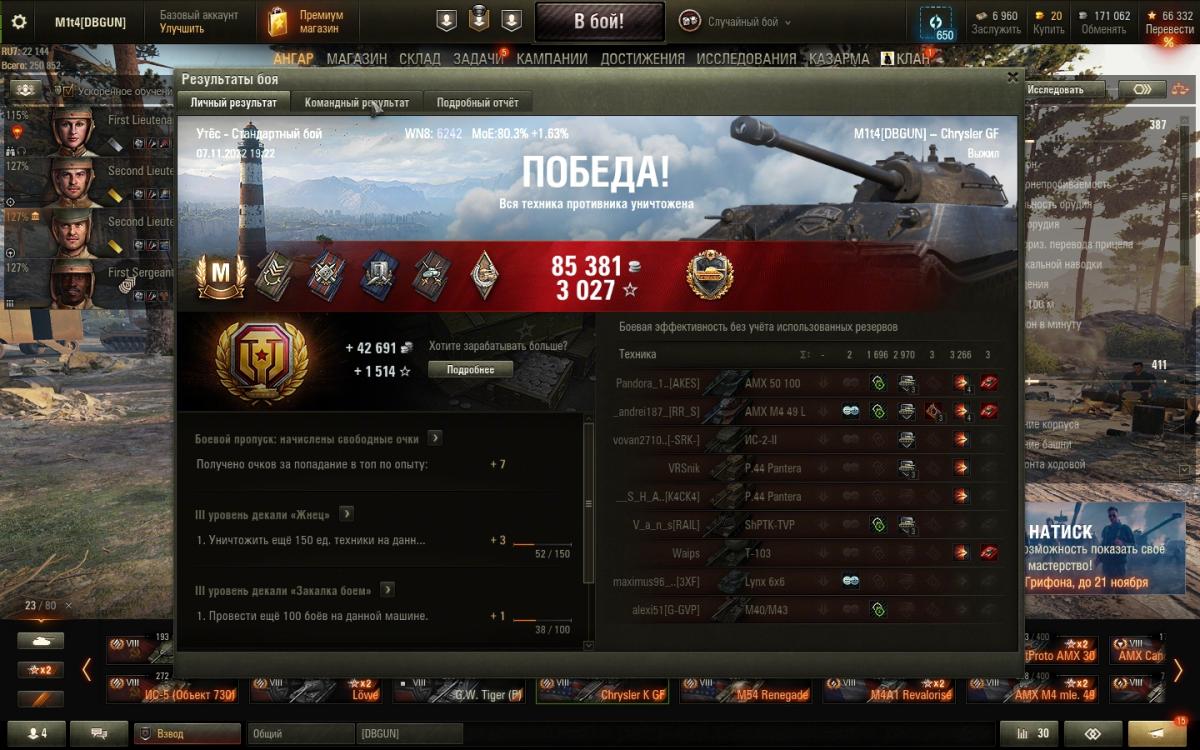This screenshot has height=750, width=1200.
Task: Open the bar-chart session stats icon
Action: pyautogui.click(x=1030, y=733)
